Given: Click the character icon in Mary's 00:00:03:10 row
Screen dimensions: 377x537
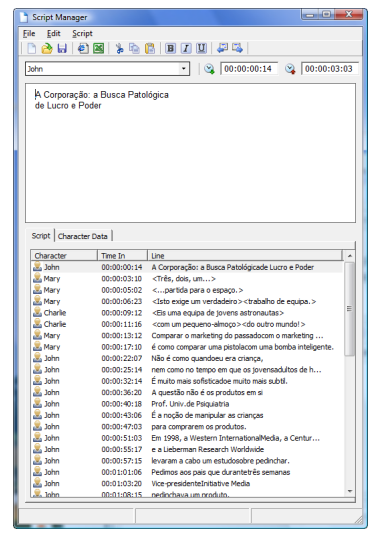Looking at the screenshot, I should pos(37,278).
